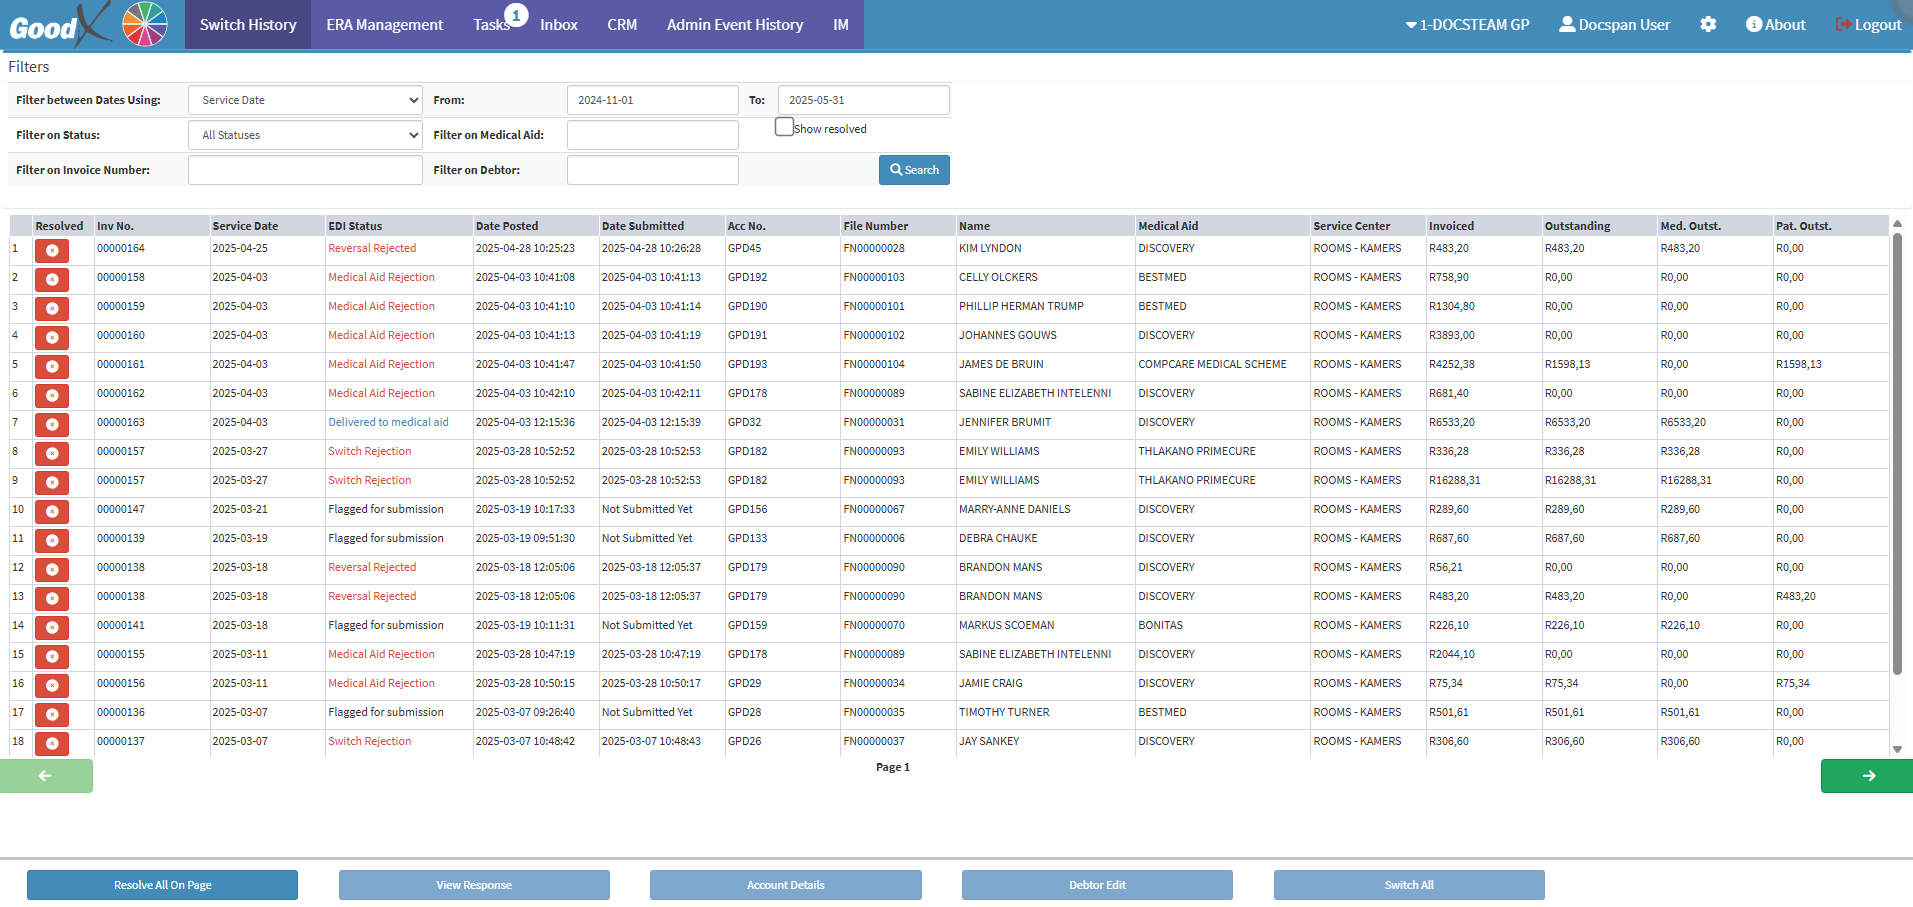The height and width of the screenshot is (907, 1913).
Task: Click the Debtor Edit button
Action: pos(1097,885)
